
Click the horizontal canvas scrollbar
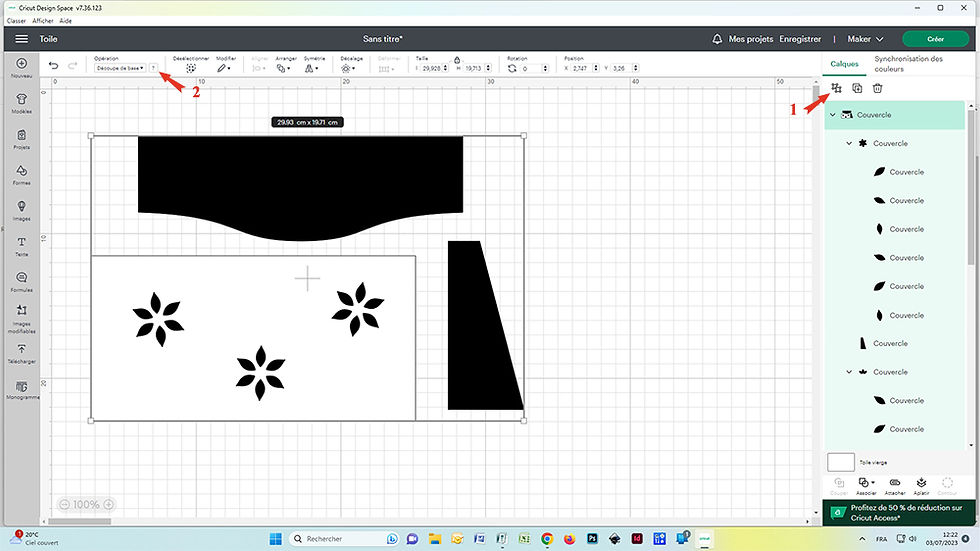pos(80,521)
